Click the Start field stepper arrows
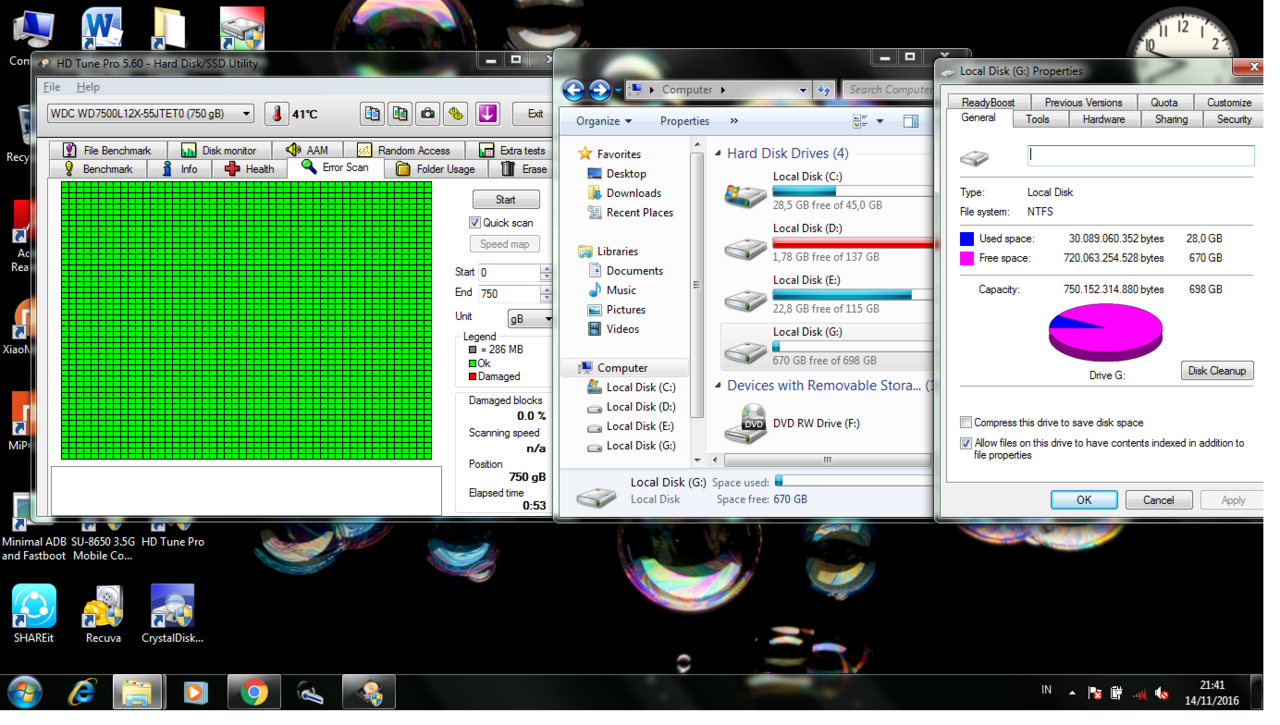Image resolution: width=1280 pixels, height=725 pixels. click(x=546, y=272)
